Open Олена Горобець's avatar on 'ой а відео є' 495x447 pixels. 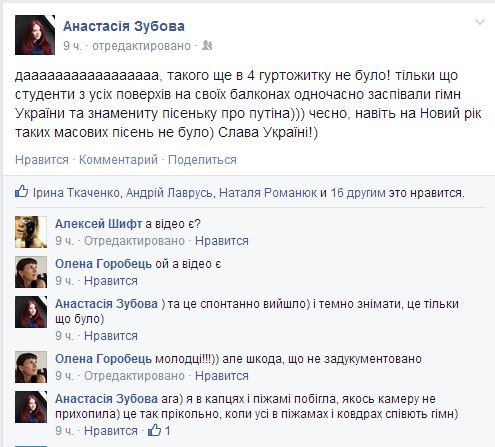coord(31,272)
